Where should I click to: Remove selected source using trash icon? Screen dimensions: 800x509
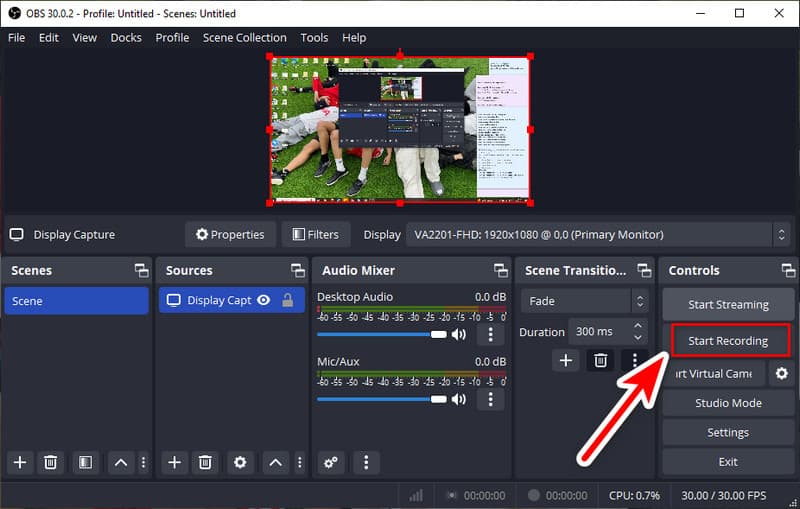(205, 462)
